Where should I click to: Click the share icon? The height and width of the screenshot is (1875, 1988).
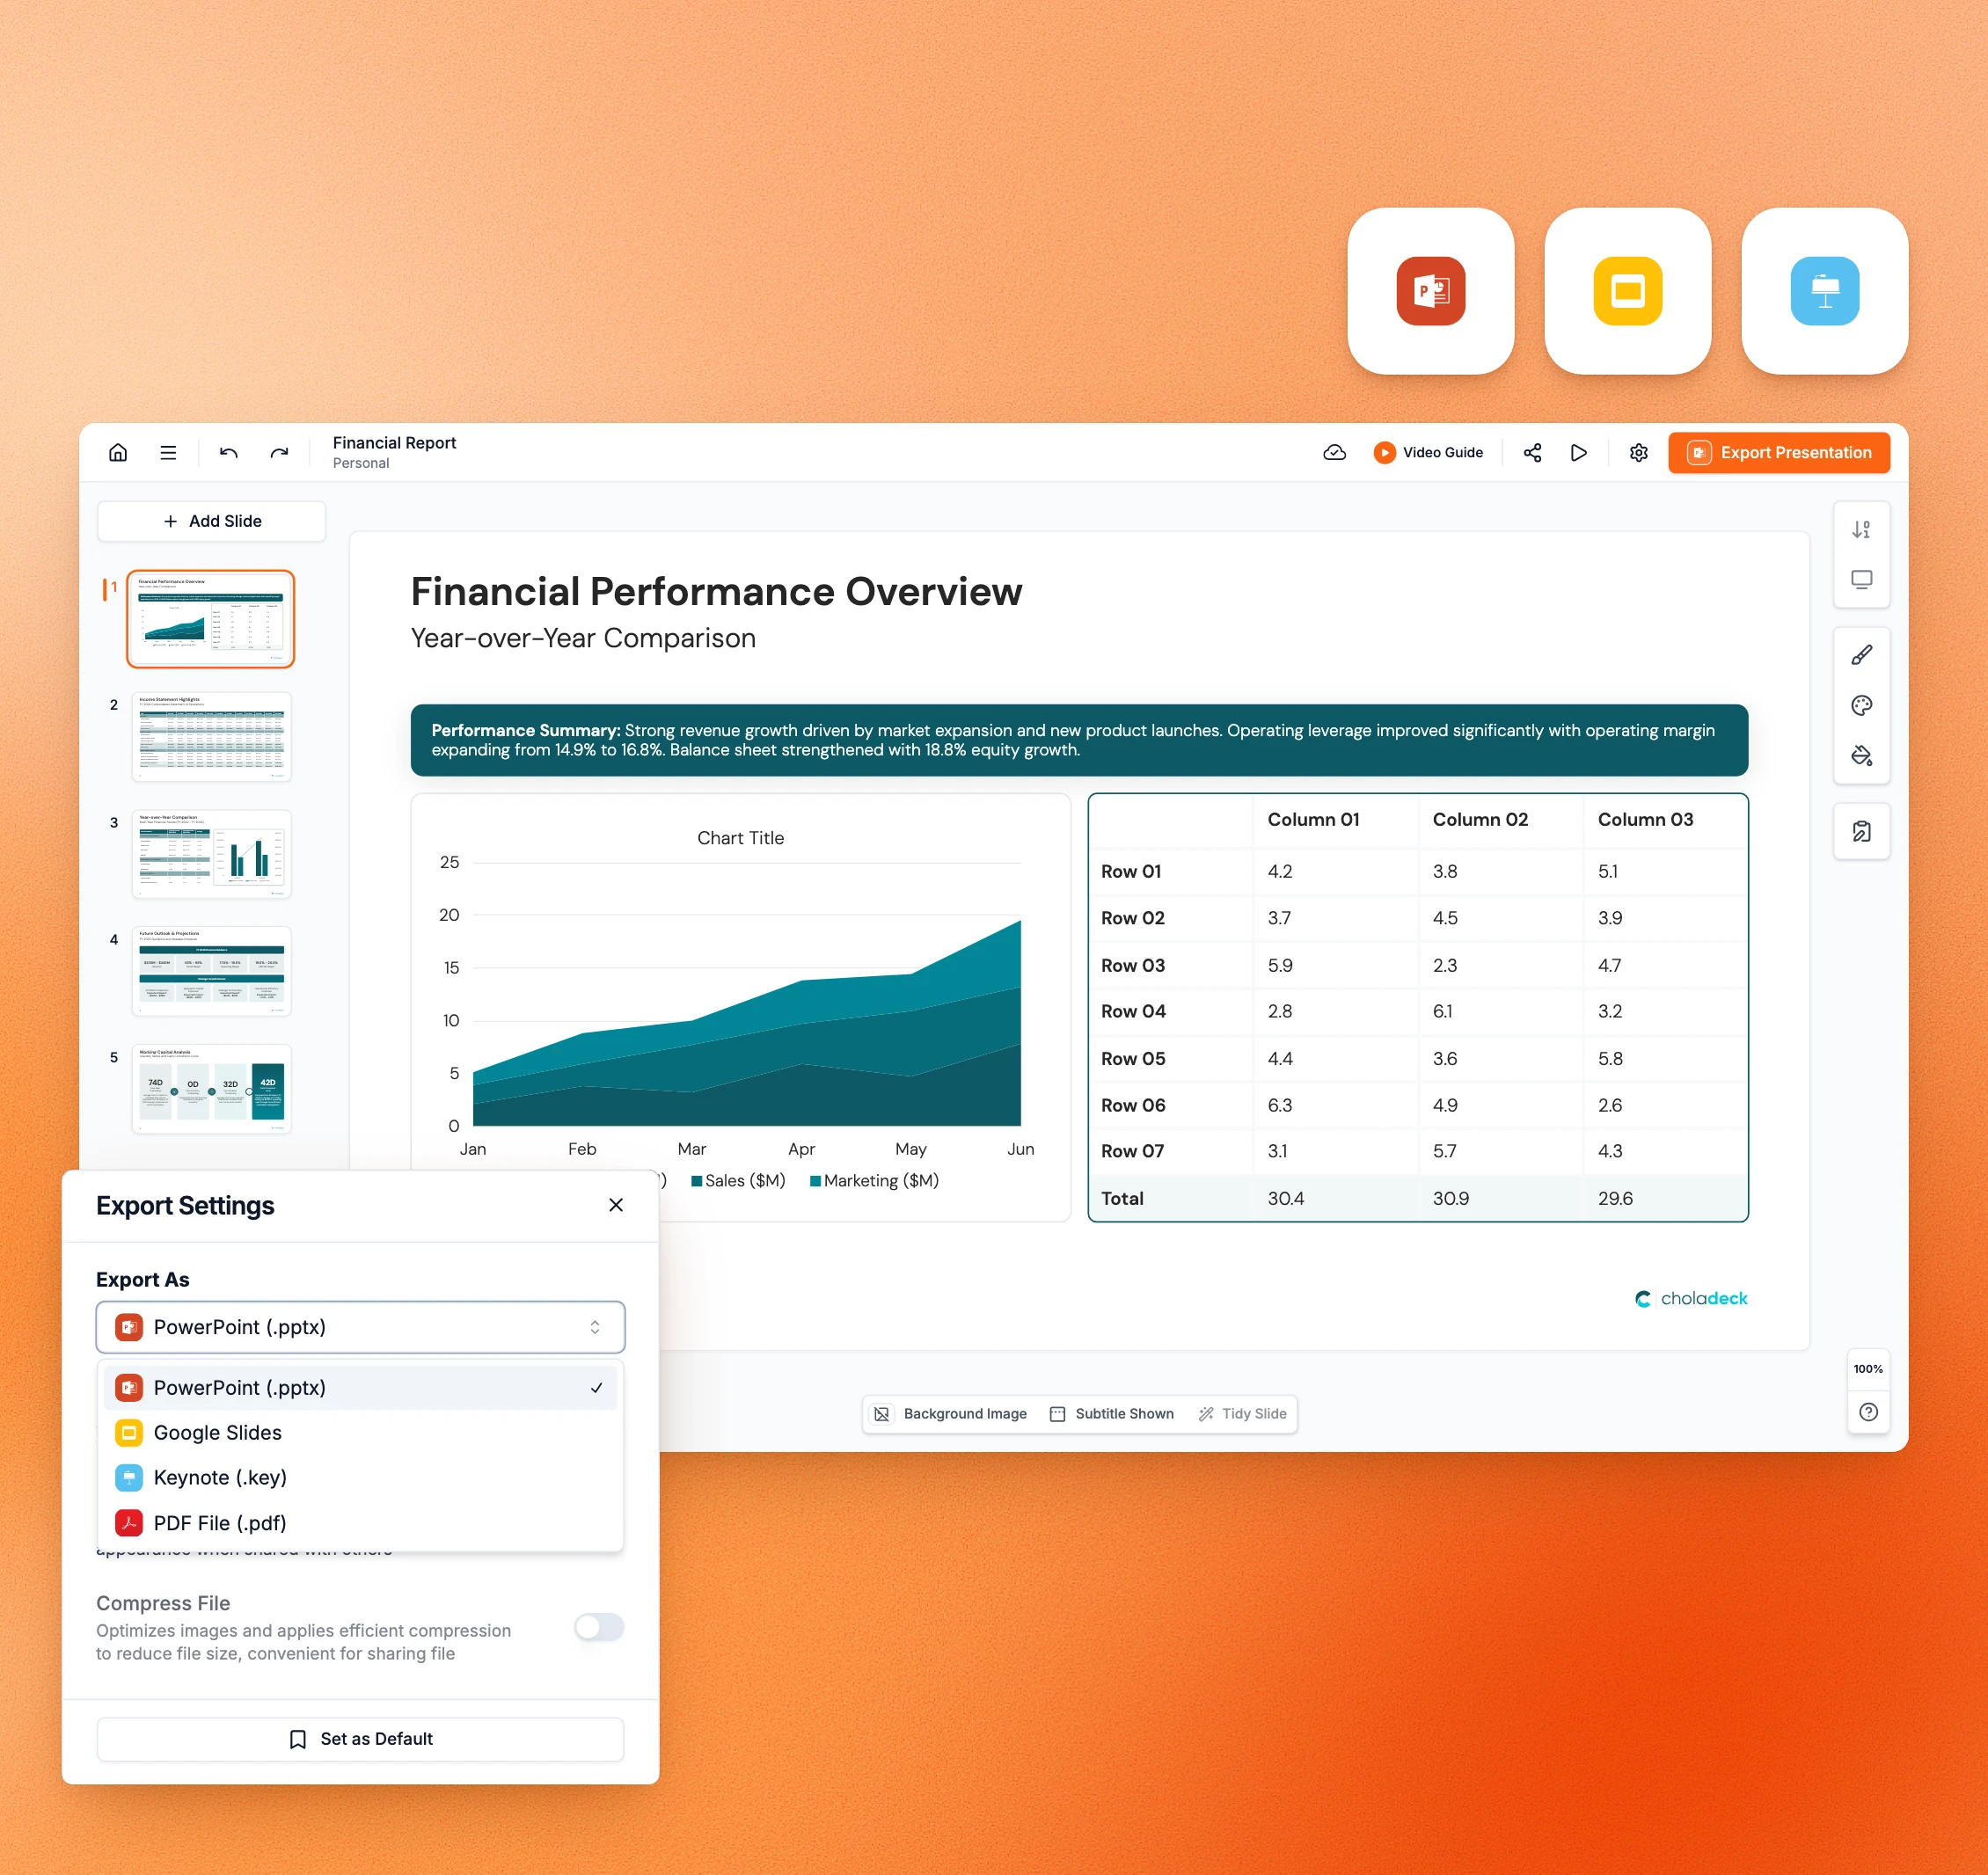(1532, 452)
